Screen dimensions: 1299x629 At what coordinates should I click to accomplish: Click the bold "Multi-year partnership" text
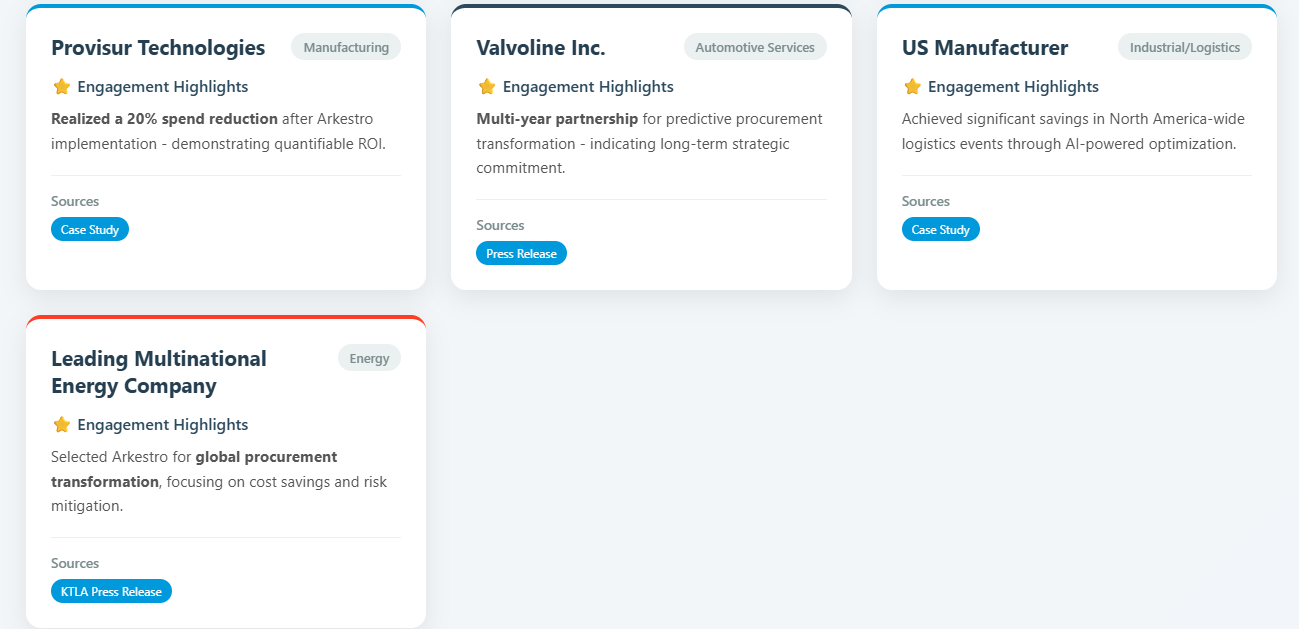pyautogui.click(x=557, y=119)
